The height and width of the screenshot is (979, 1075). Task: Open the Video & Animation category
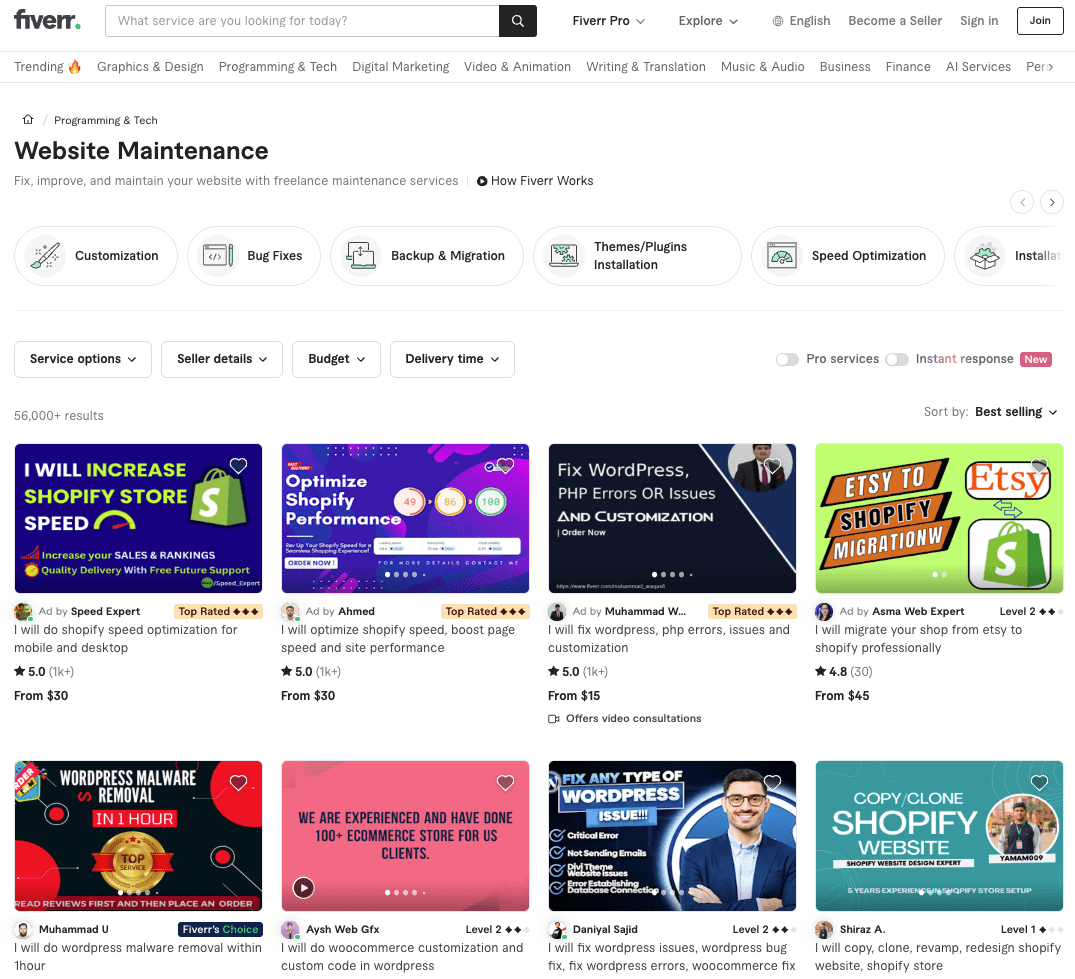518,67
